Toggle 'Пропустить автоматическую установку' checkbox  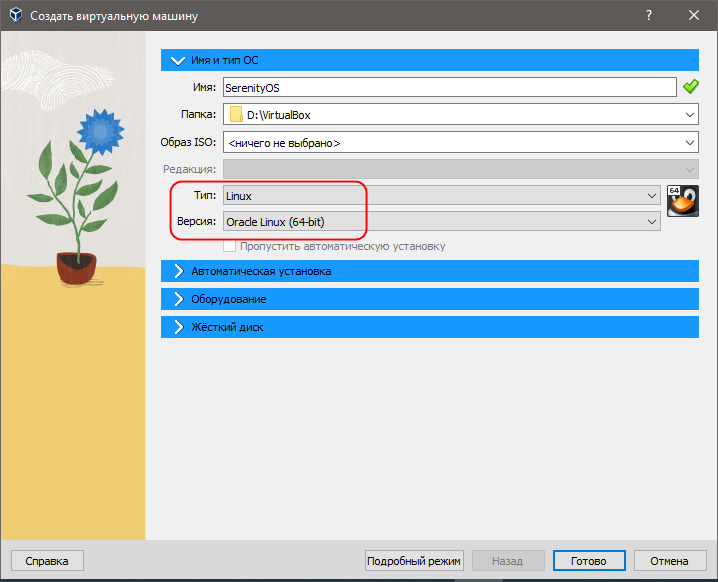tap(229, 246)
